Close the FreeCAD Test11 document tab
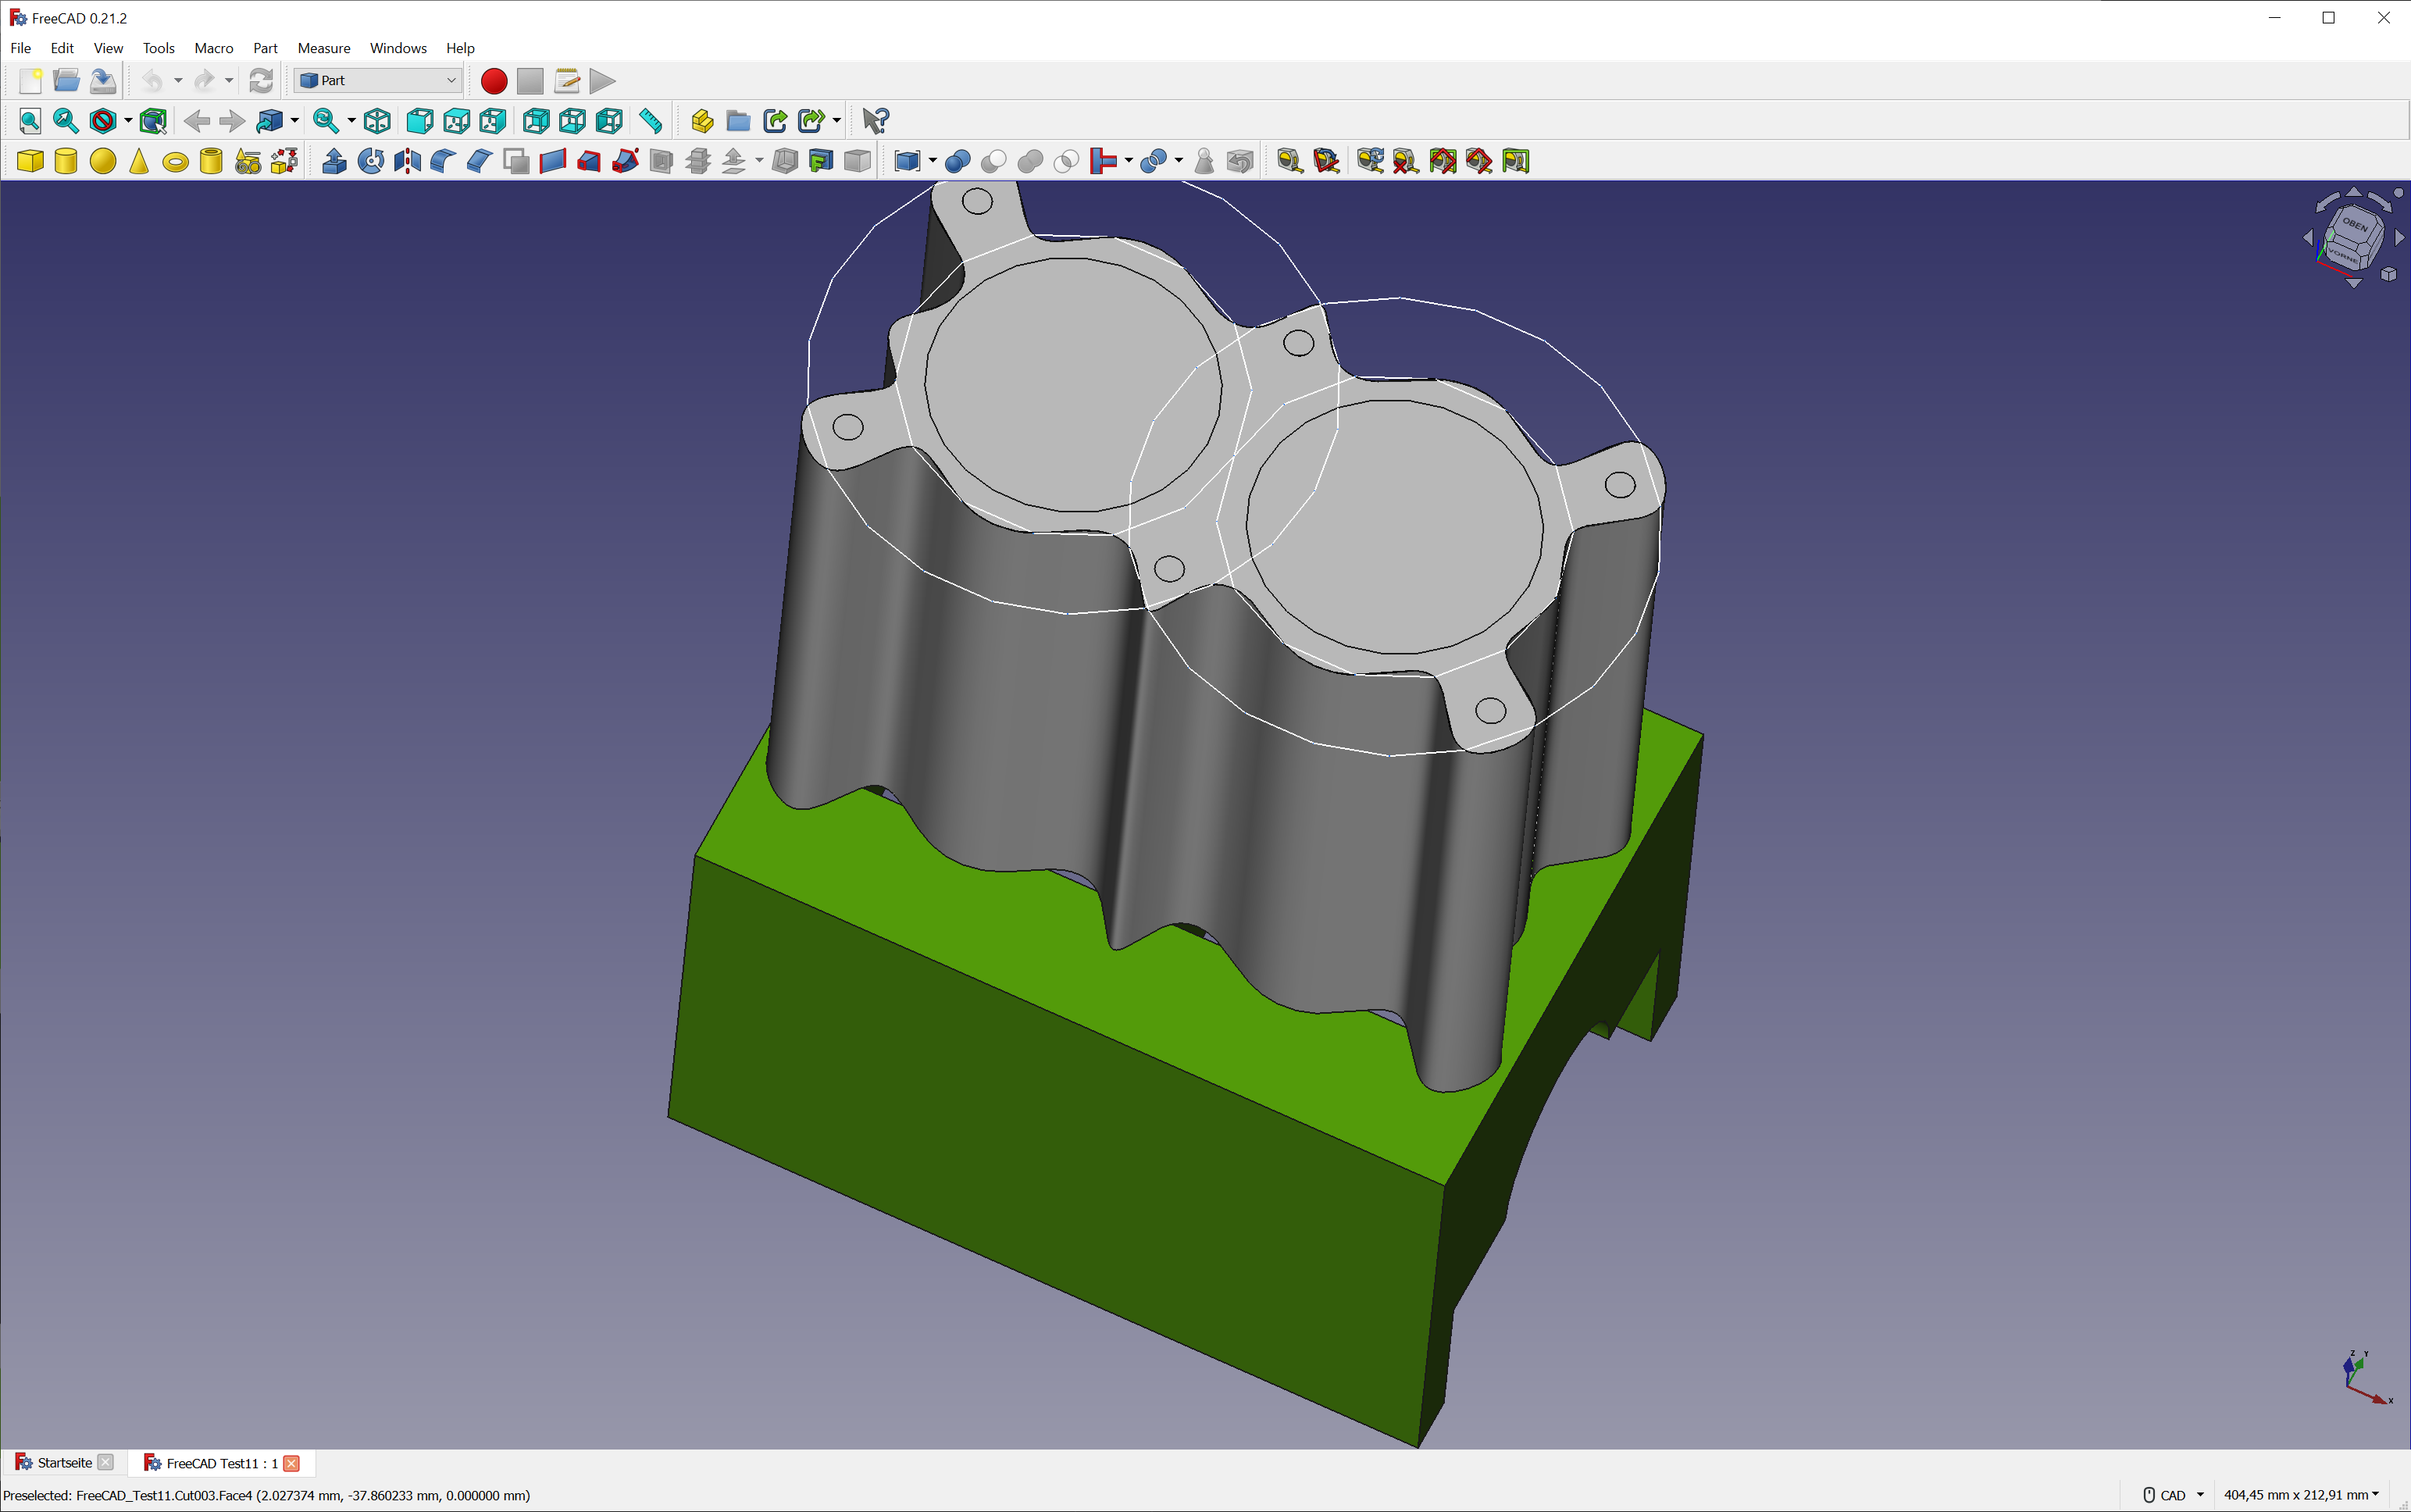This screenshot has width=2411, height=1512. 292,1463
